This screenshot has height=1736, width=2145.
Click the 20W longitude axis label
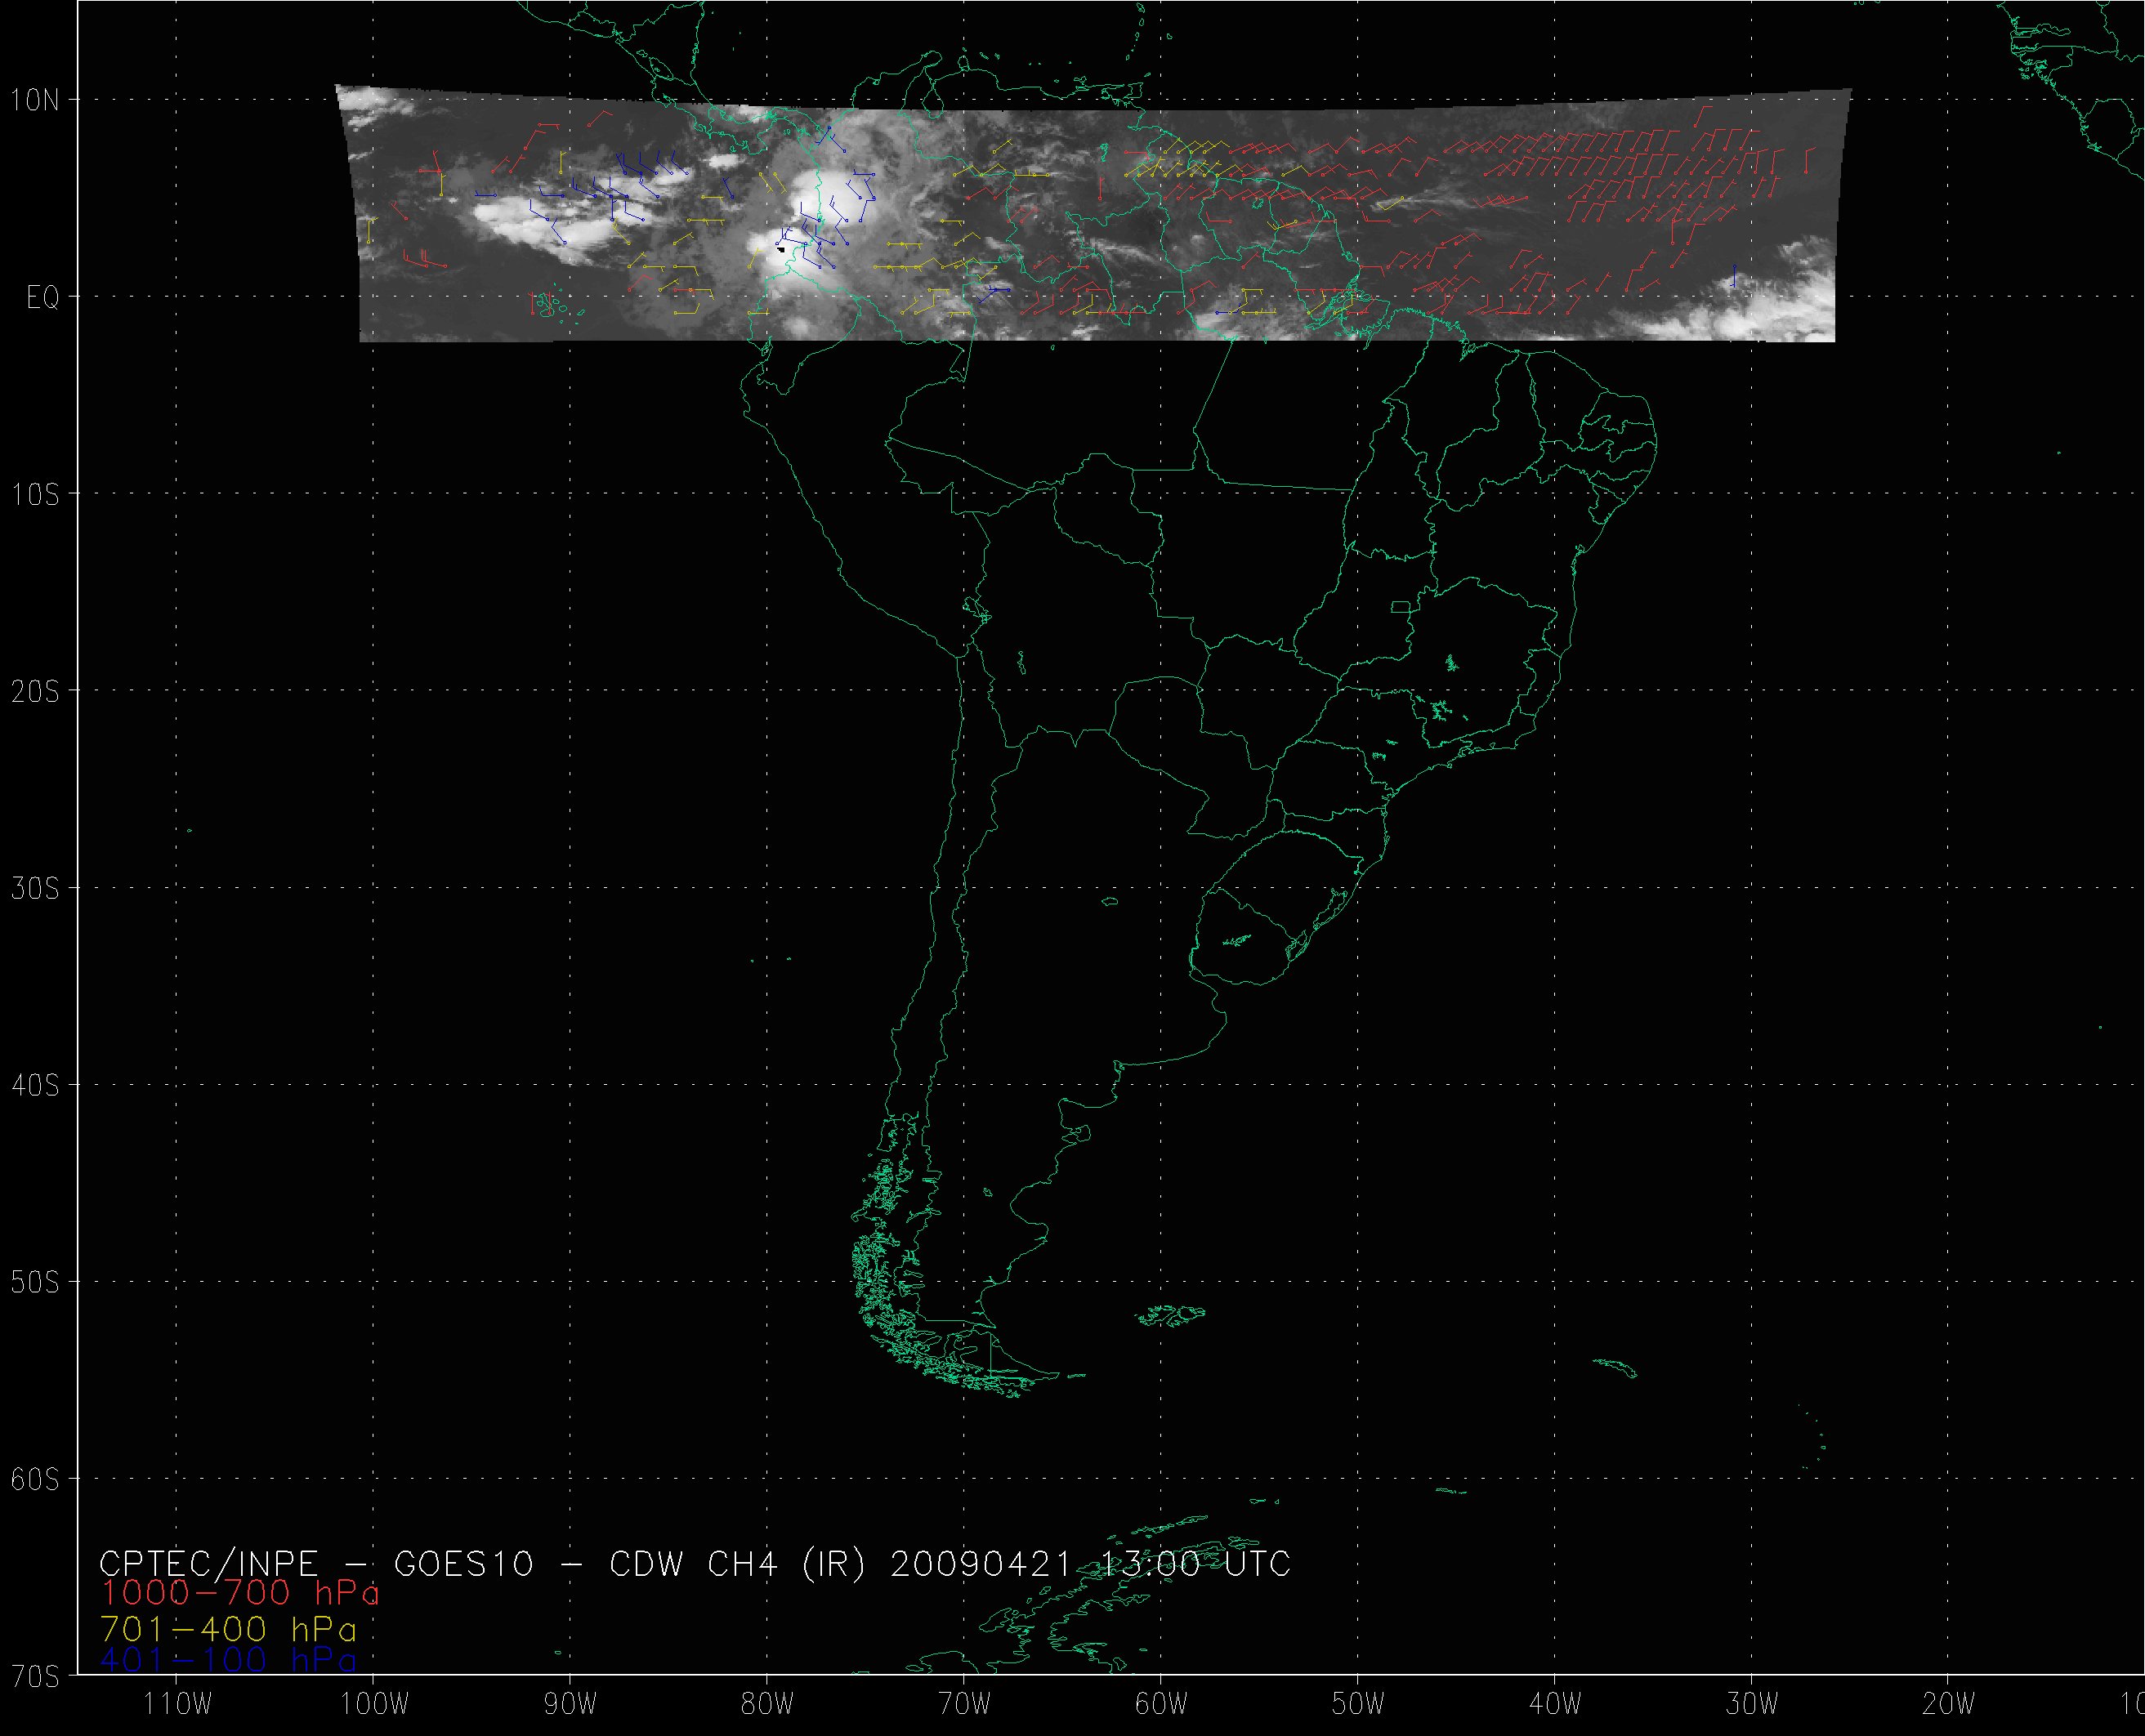(x=1949, y=1704)
